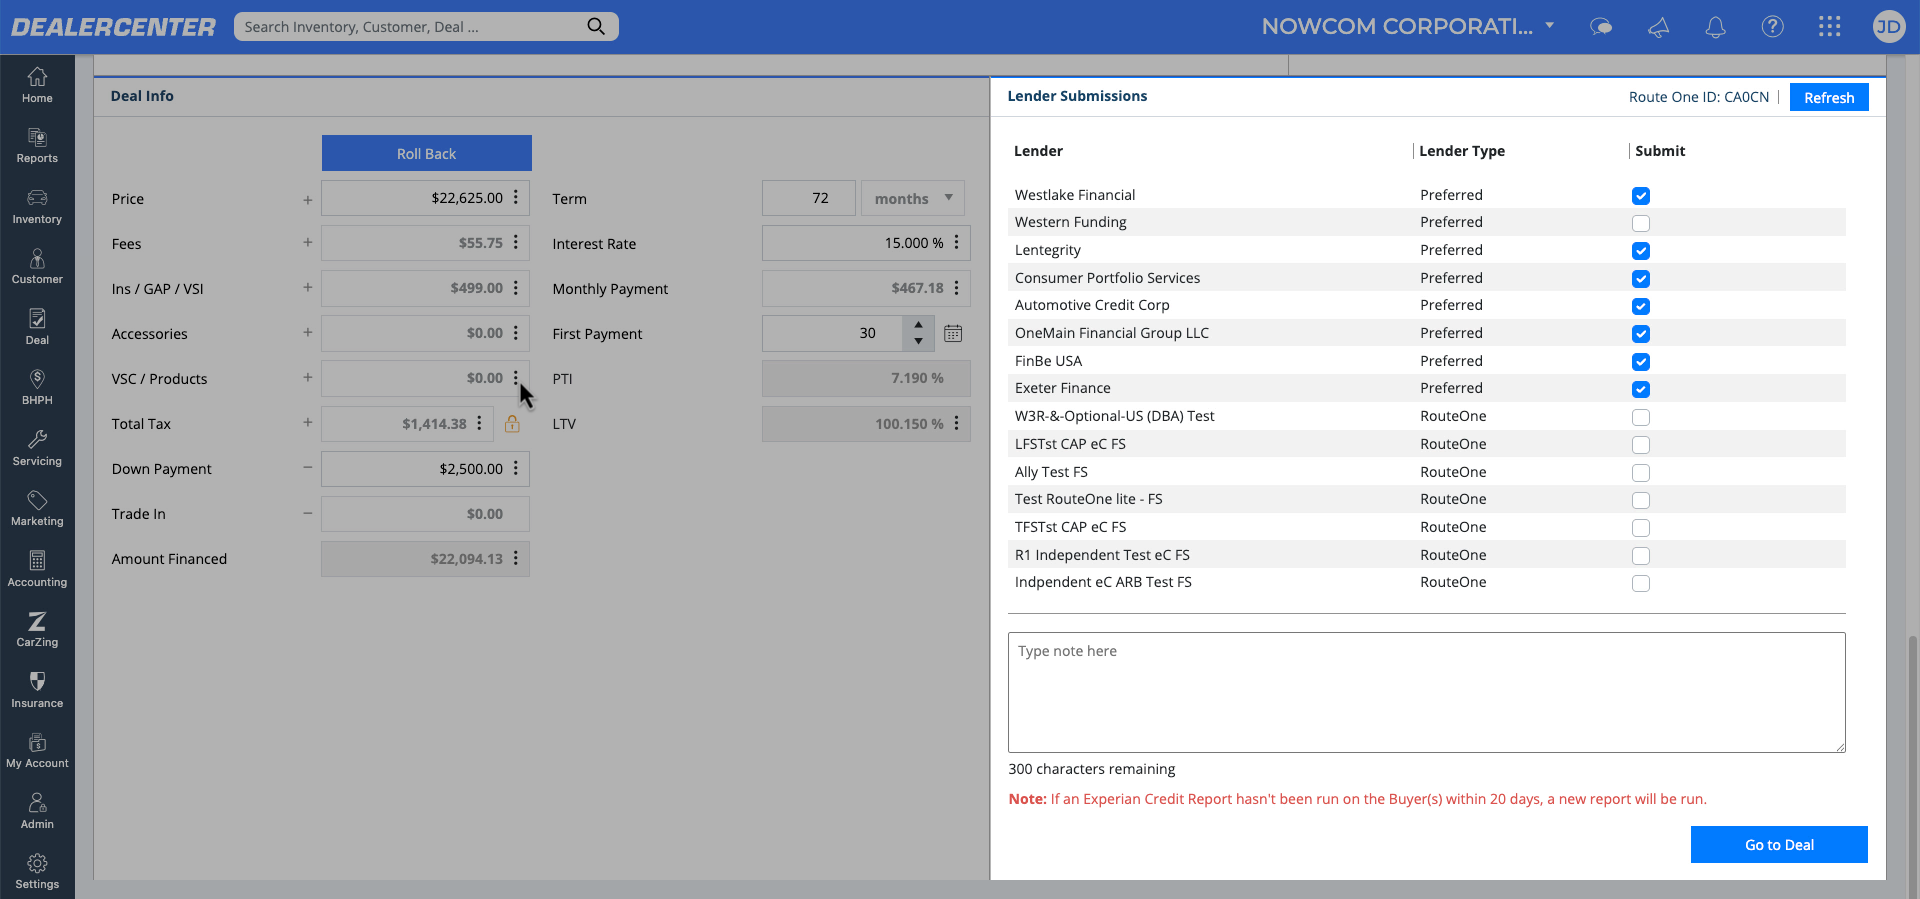Uncheck Lentegrity submit checkbox
This screenshot has width=1920, height=899.
(1641, 251)
